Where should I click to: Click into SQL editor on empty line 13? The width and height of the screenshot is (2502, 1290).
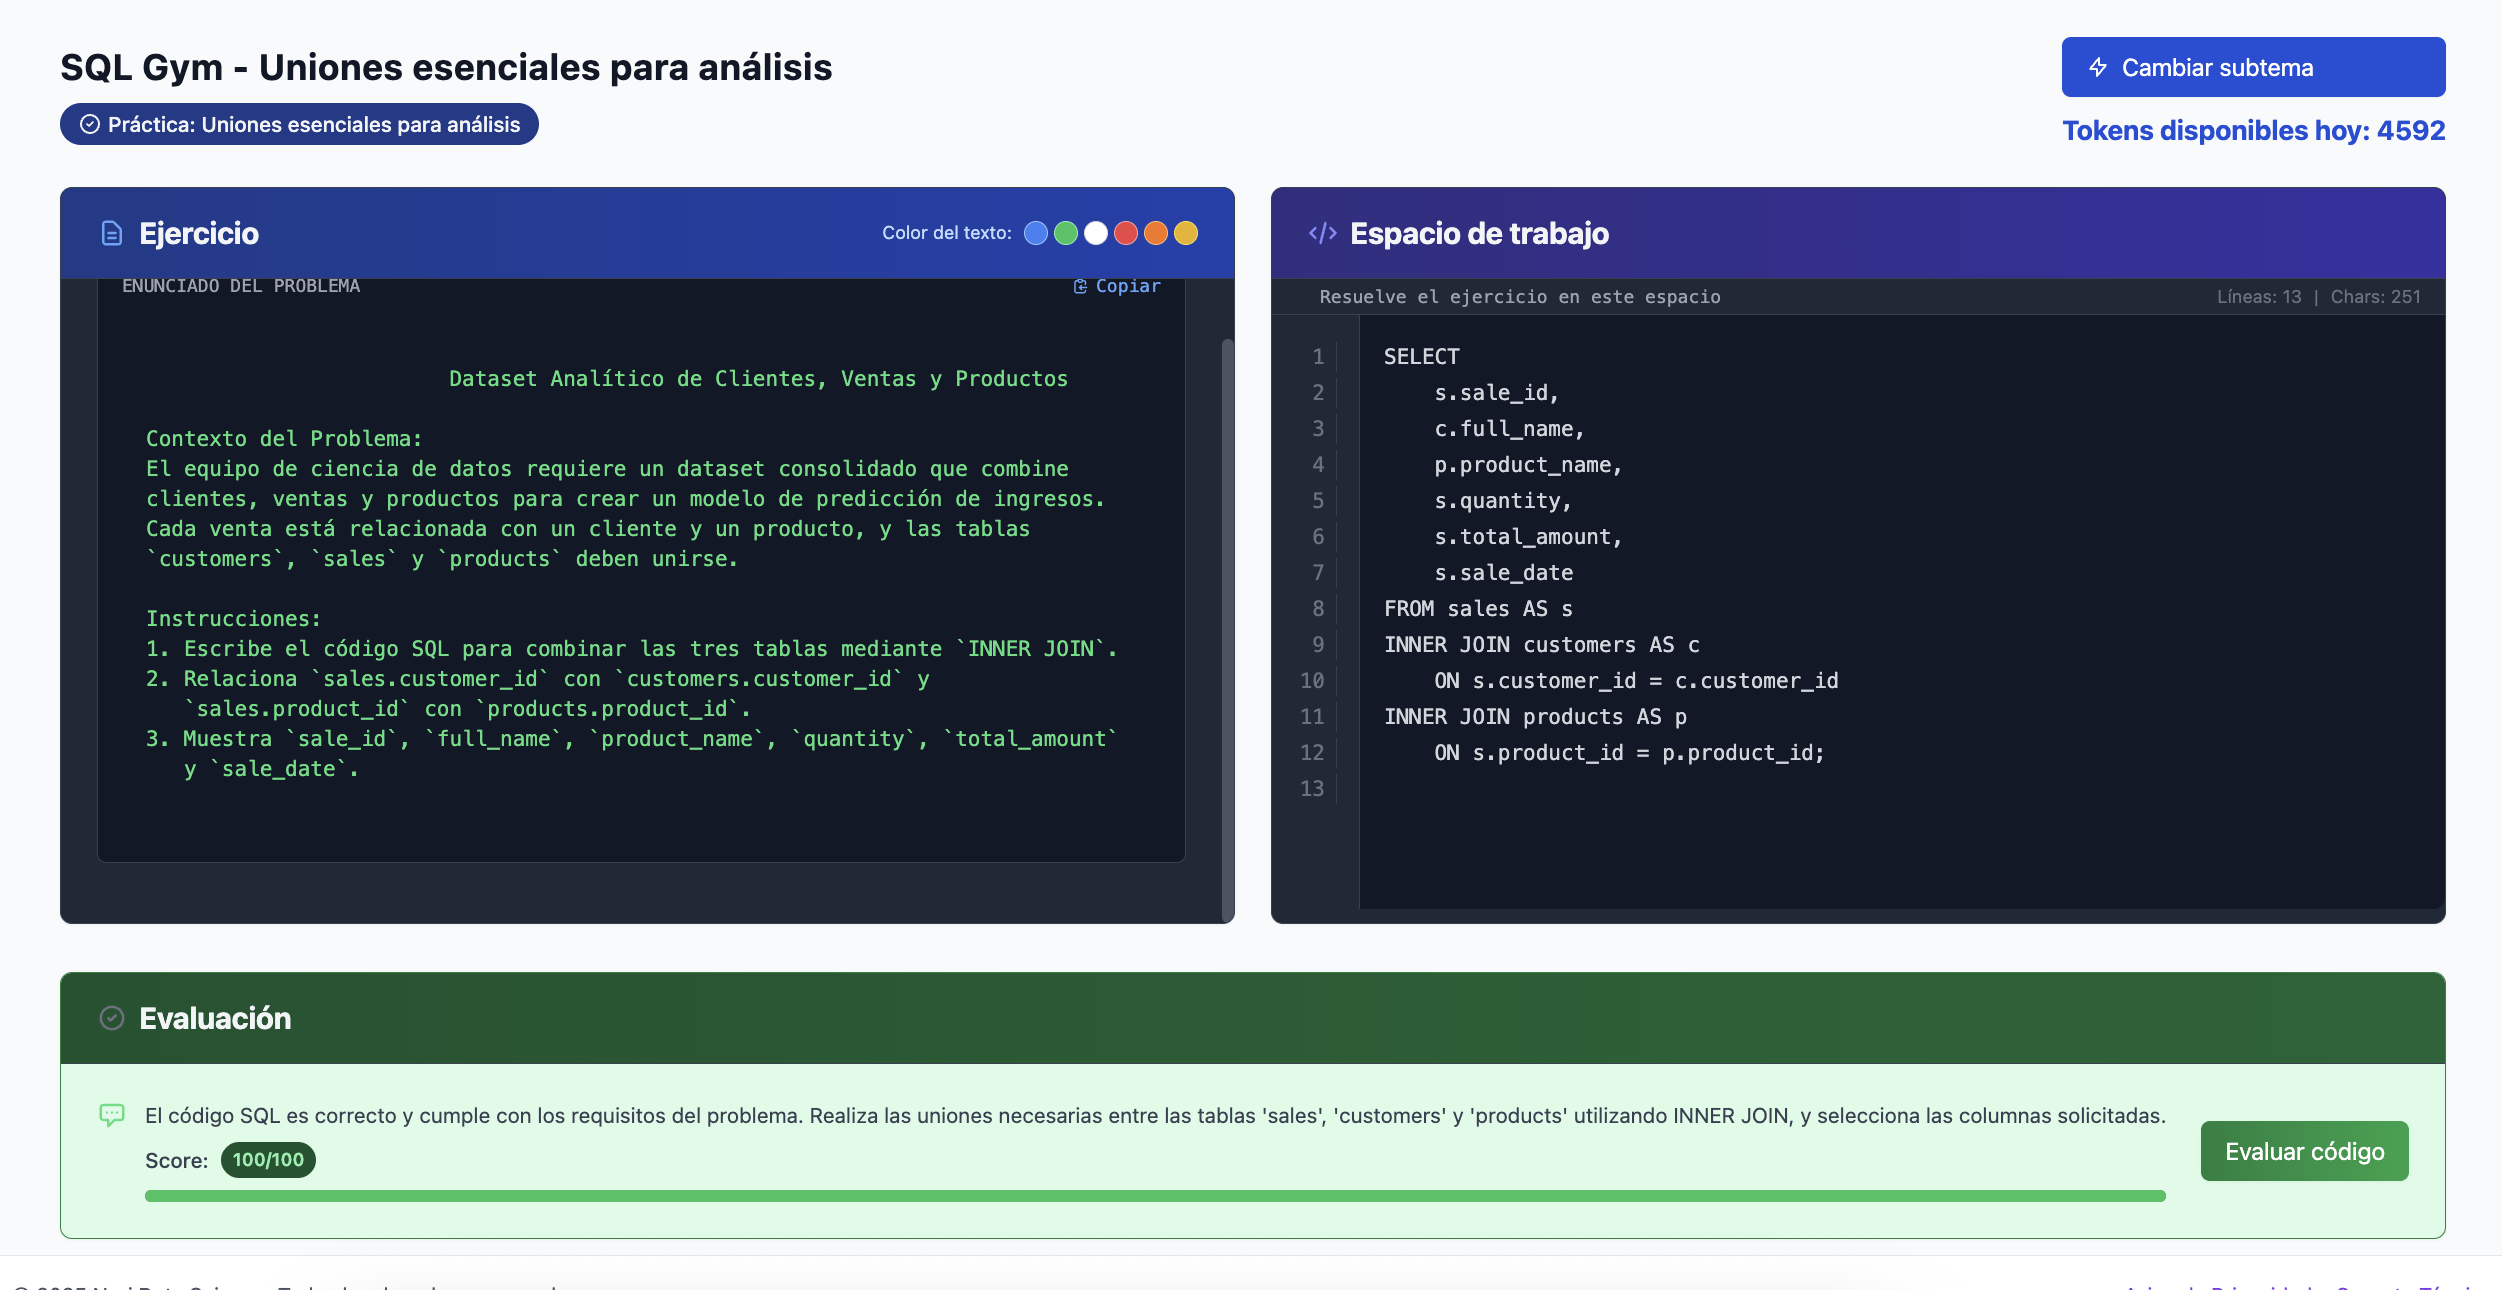[x=1600, y=788]
